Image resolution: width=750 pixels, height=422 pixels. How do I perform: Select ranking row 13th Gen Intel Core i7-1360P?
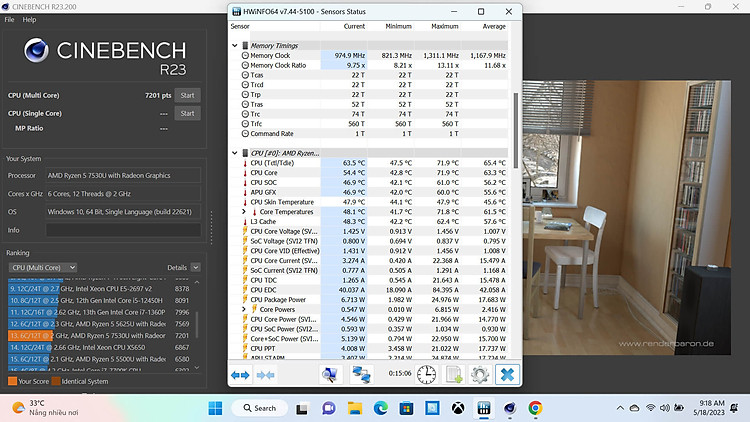tap(99, 312)
